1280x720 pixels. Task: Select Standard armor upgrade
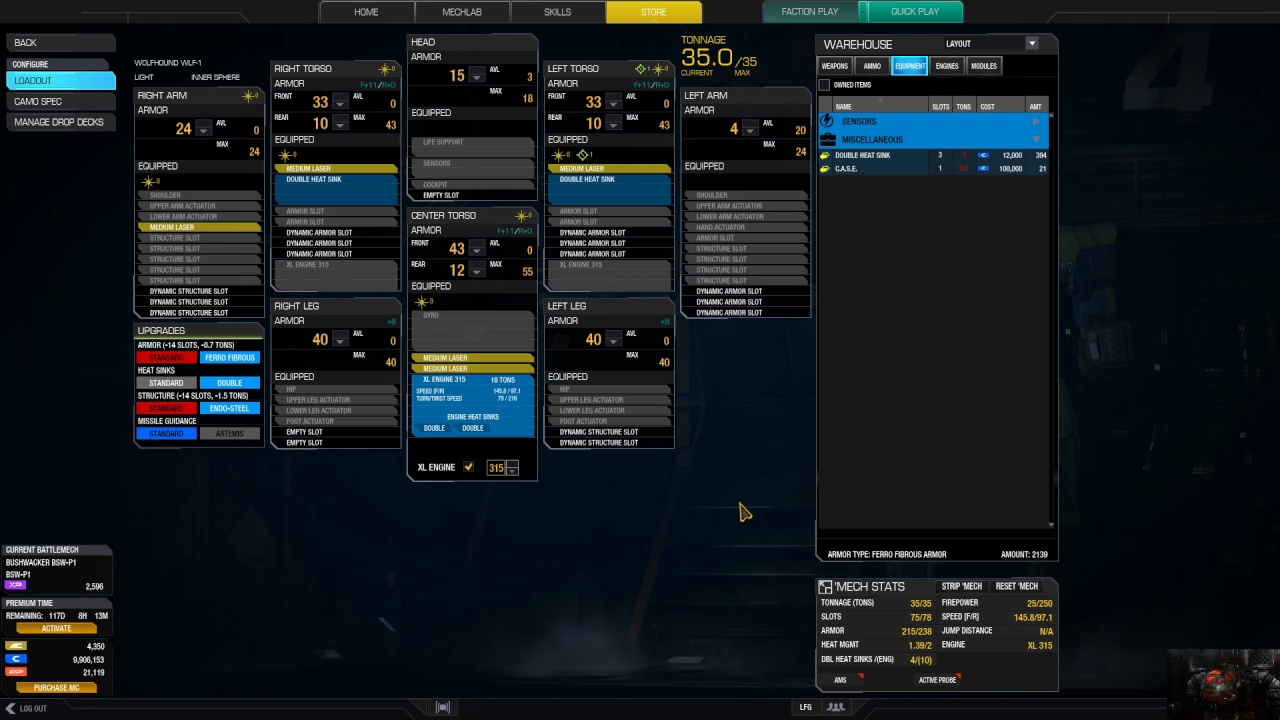pos(166,357)
